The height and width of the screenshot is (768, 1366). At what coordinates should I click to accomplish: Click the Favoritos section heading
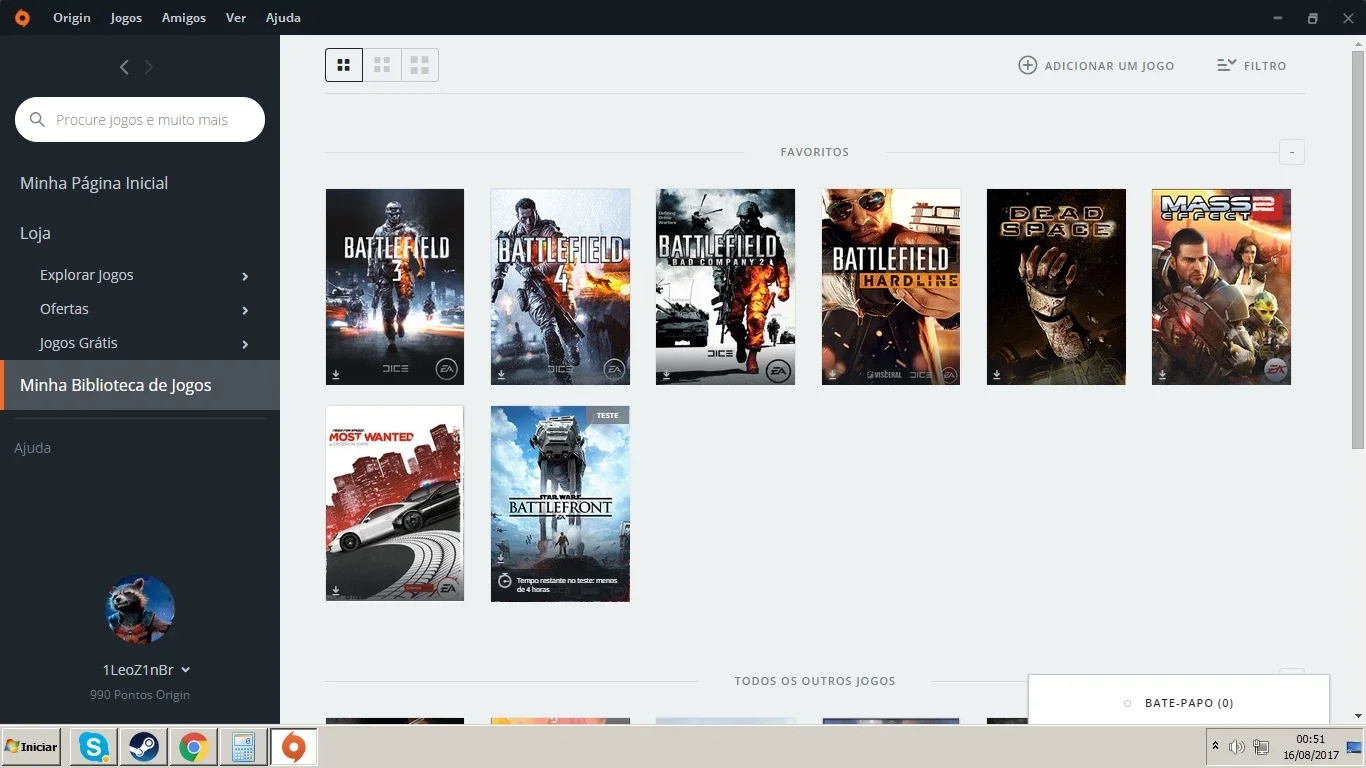click(815, 152)
